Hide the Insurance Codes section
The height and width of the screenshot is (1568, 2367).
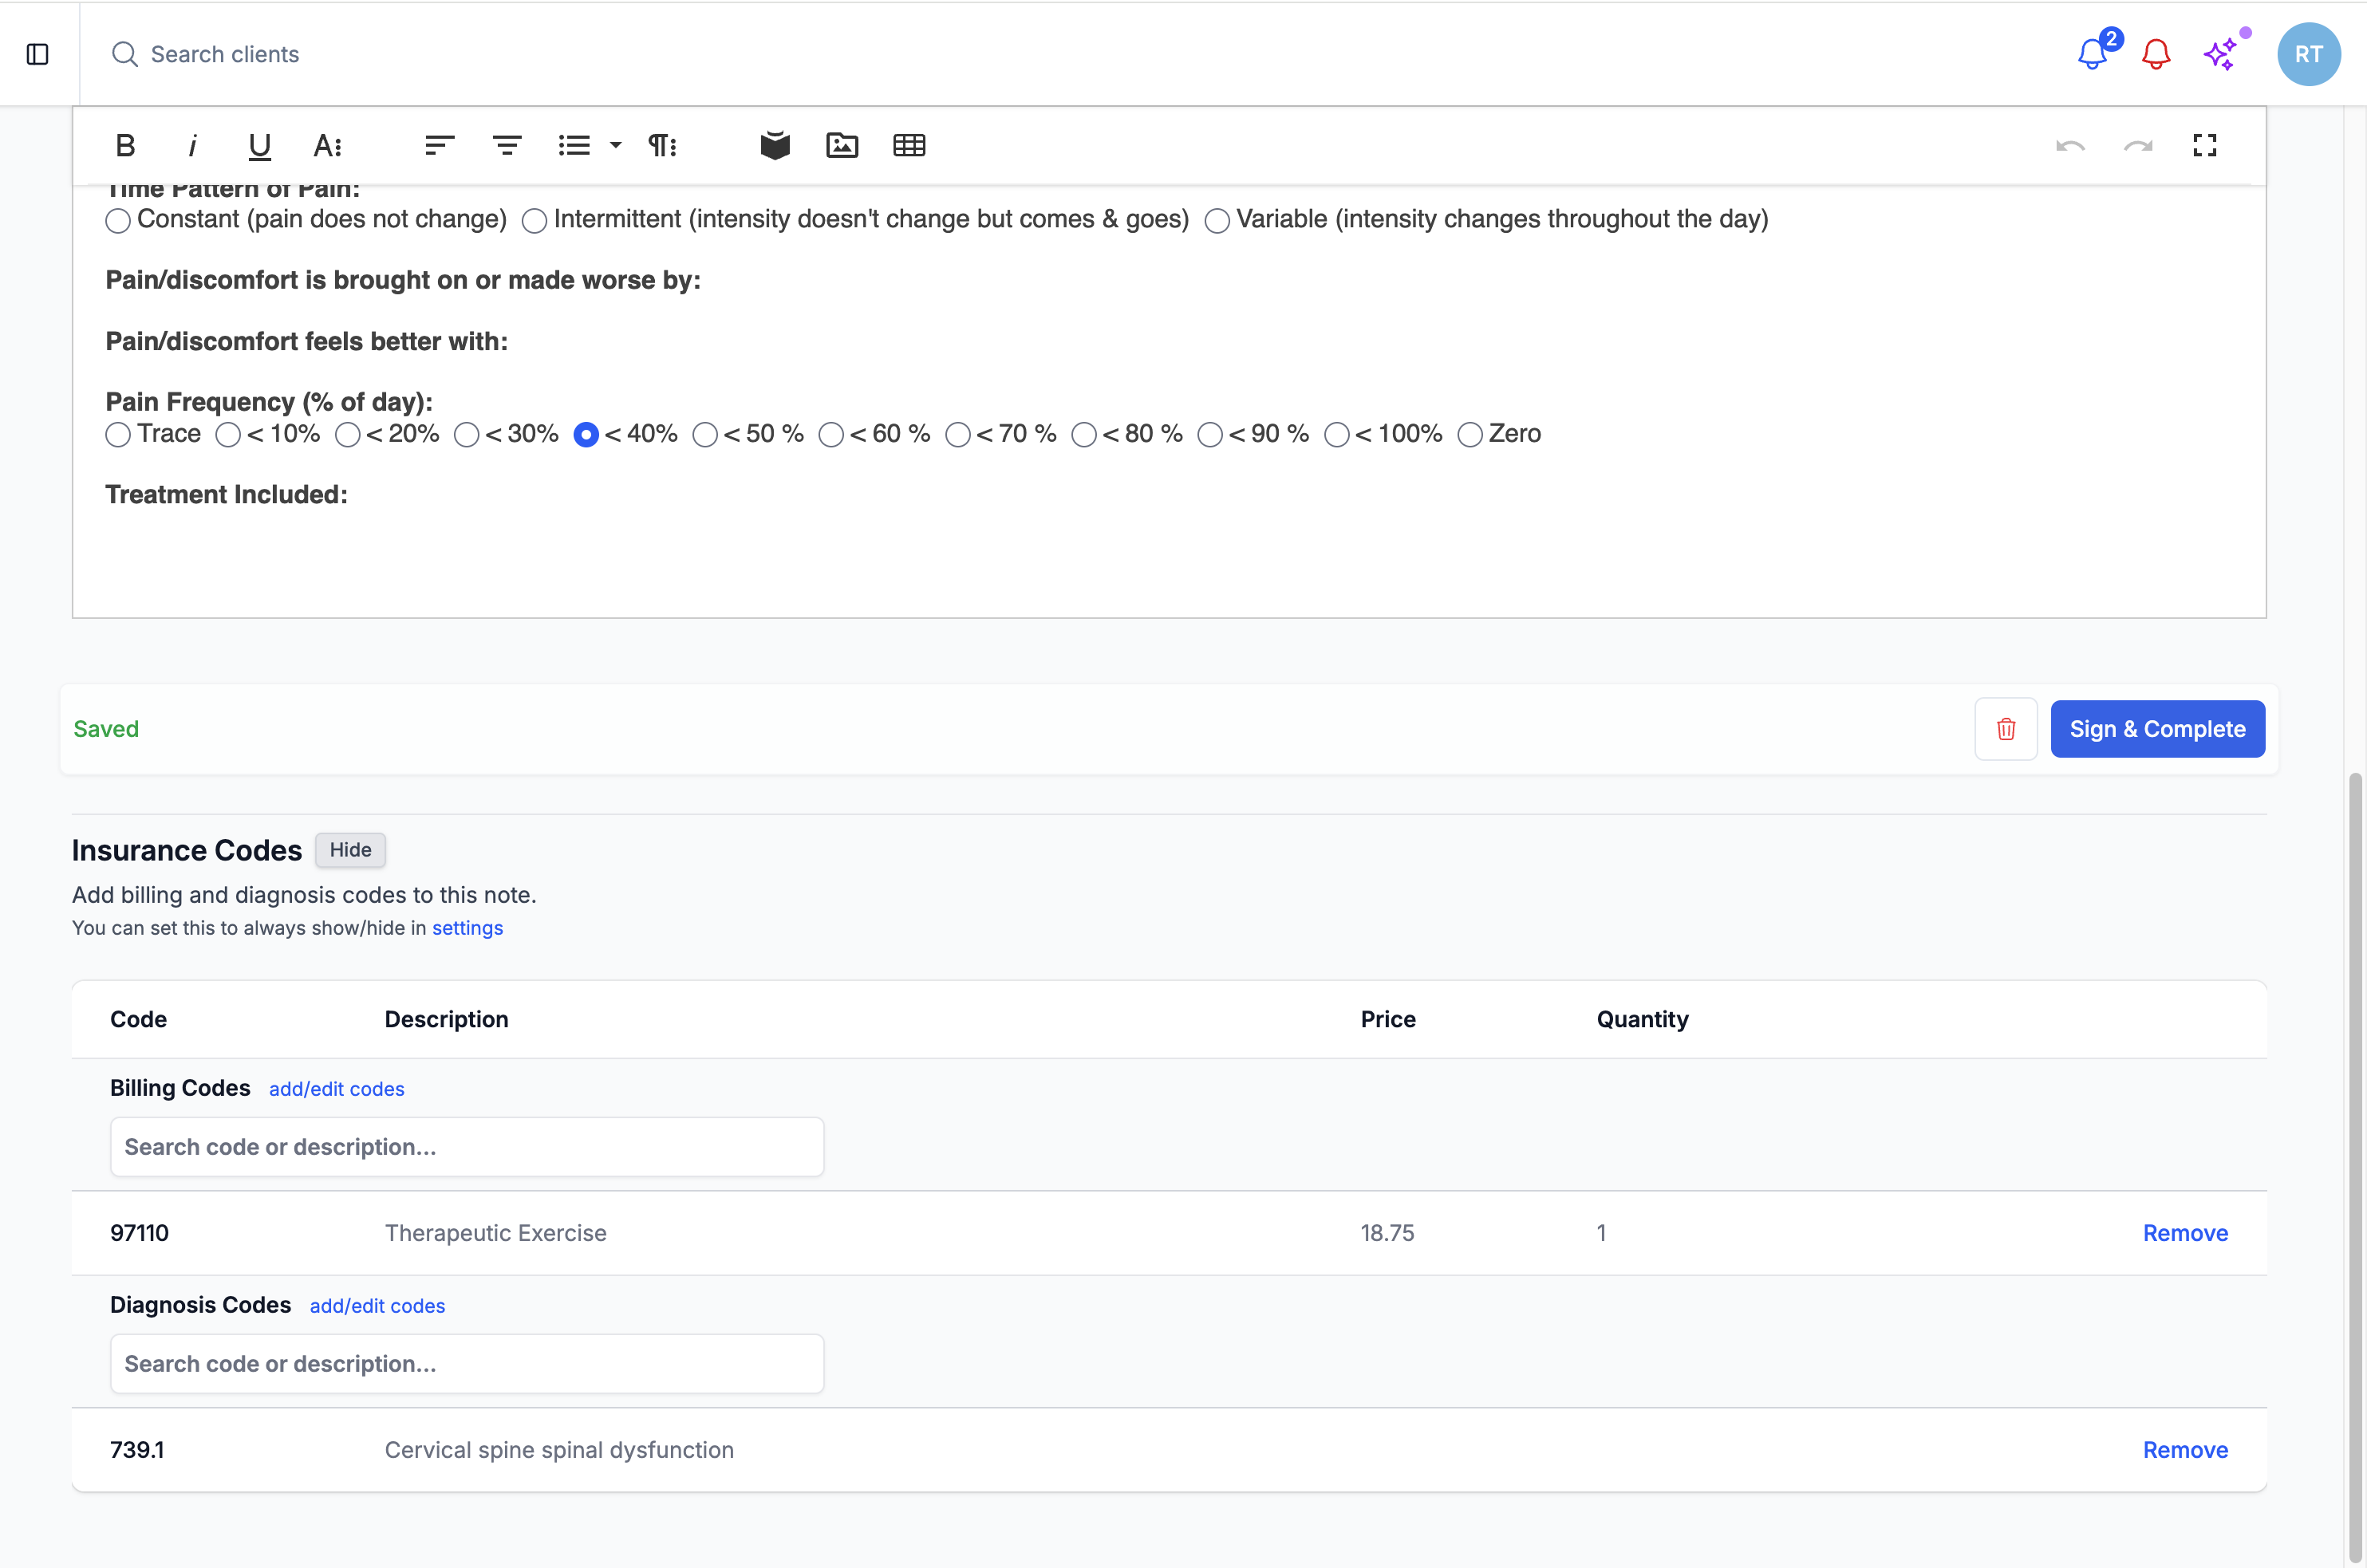tap(350, 850)
